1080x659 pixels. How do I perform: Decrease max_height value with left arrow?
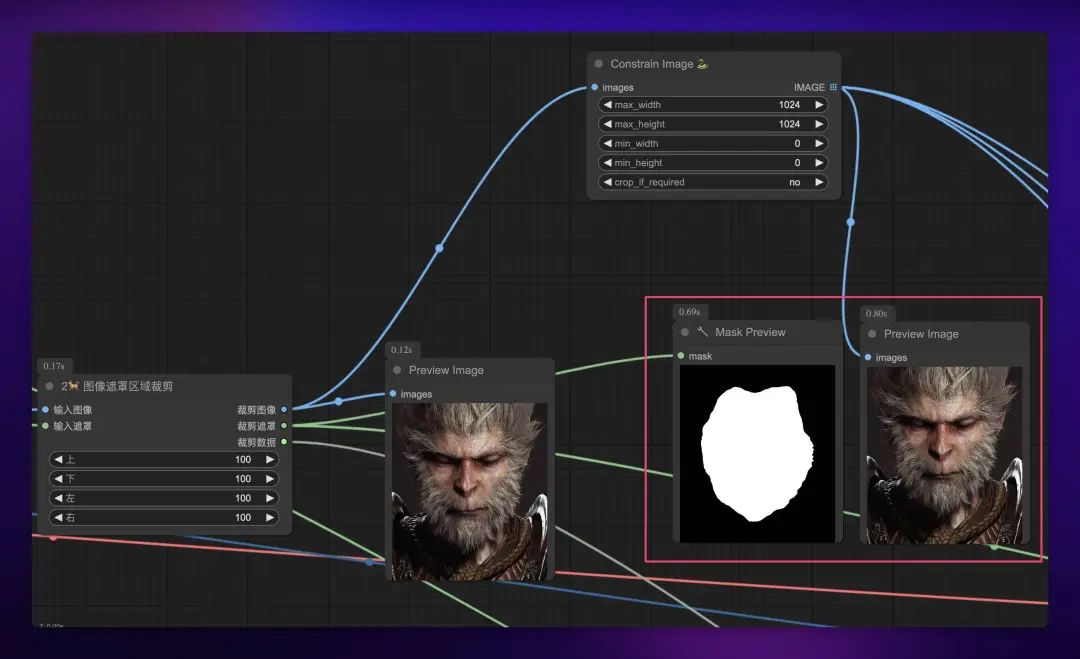point(608,124)
